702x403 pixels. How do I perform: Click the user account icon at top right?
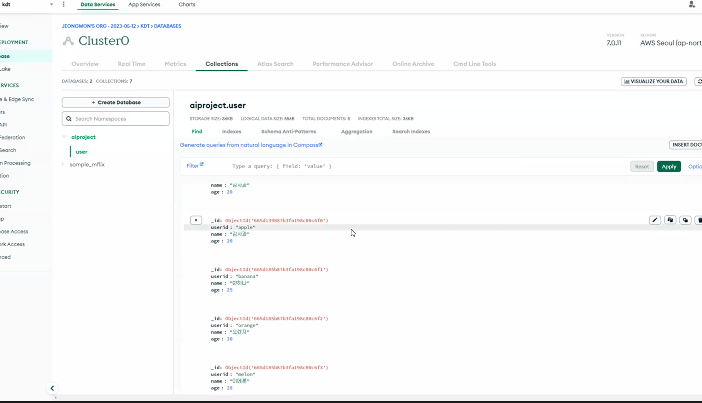click(x=692, y=4)
